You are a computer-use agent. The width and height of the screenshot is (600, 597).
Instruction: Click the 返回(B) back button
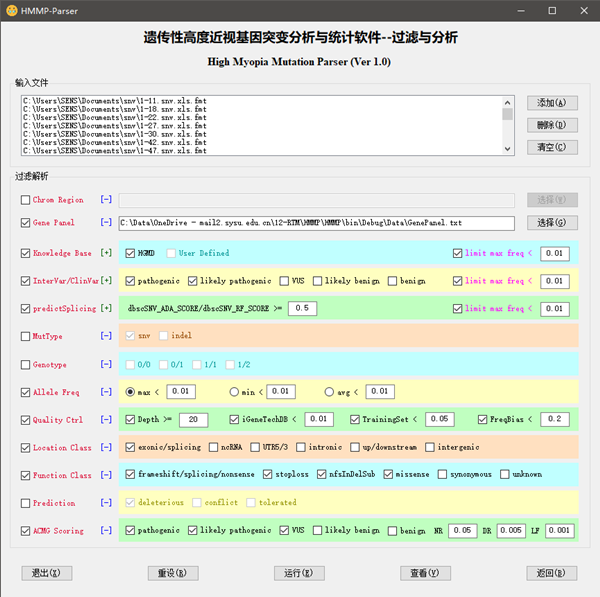coord(551,573)
